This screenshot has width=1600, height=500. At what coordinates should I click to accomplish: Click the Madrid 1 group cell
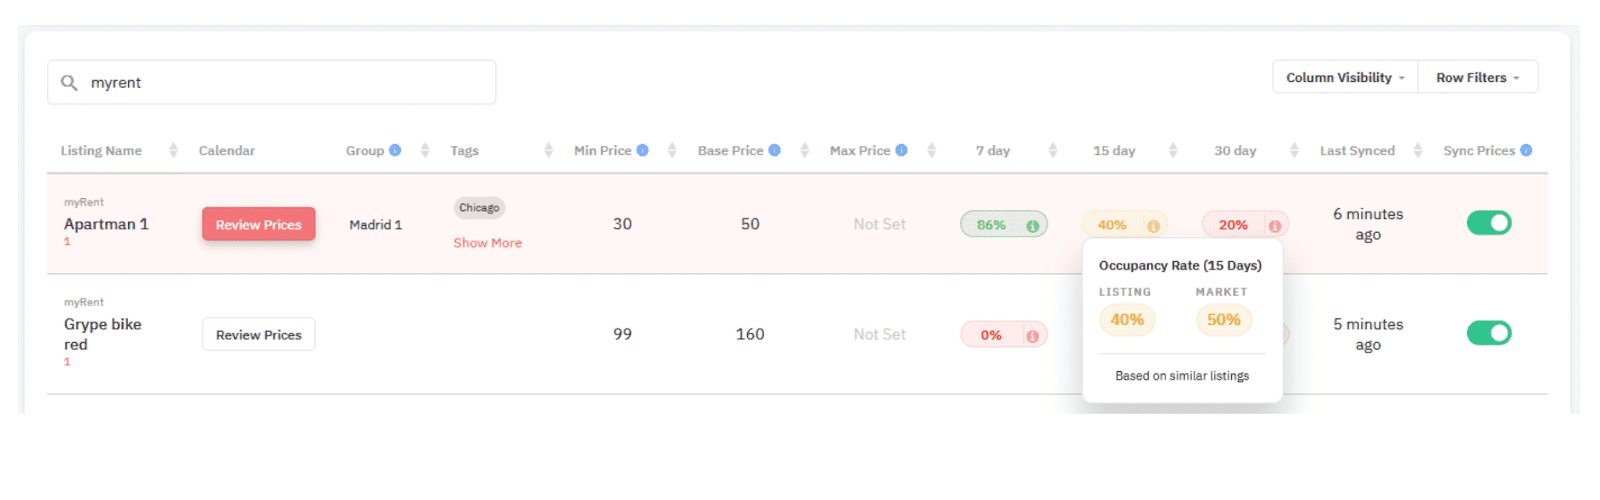[x=375, y=224]
